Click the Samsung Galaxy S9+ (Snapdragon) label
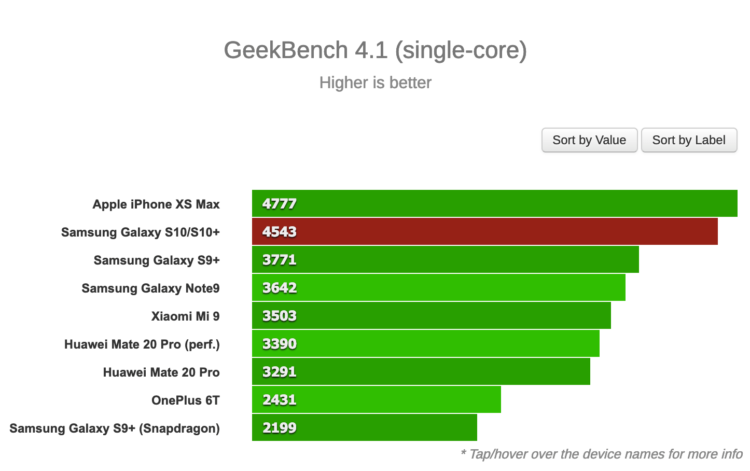 [114, 428]
